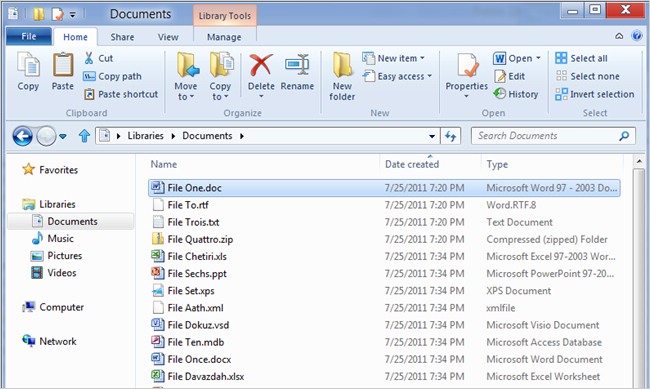Viewport: 650px width, 389px height.
Task: Expand the address bar history dropdown arrow
Action: [432, 136]
